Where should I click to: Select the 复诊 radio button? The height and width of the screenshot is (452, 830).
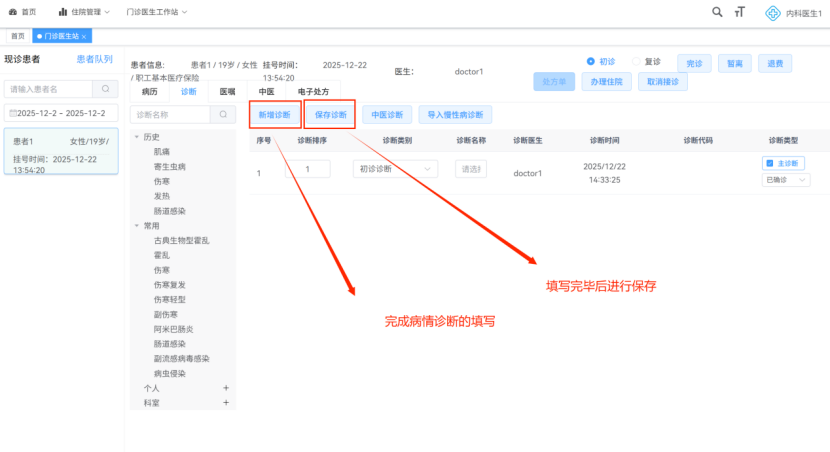click(637, 61)
